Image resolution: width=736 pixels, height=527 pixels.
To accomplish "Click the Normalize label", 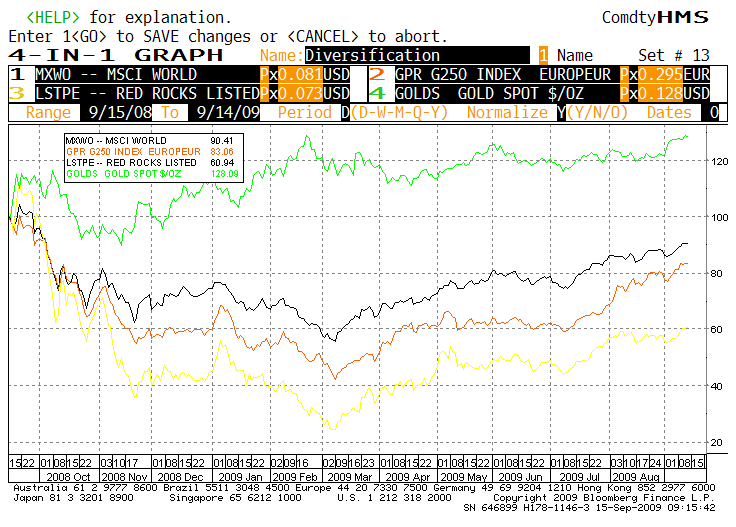I will pyautogui.click(x=507, y=113).
